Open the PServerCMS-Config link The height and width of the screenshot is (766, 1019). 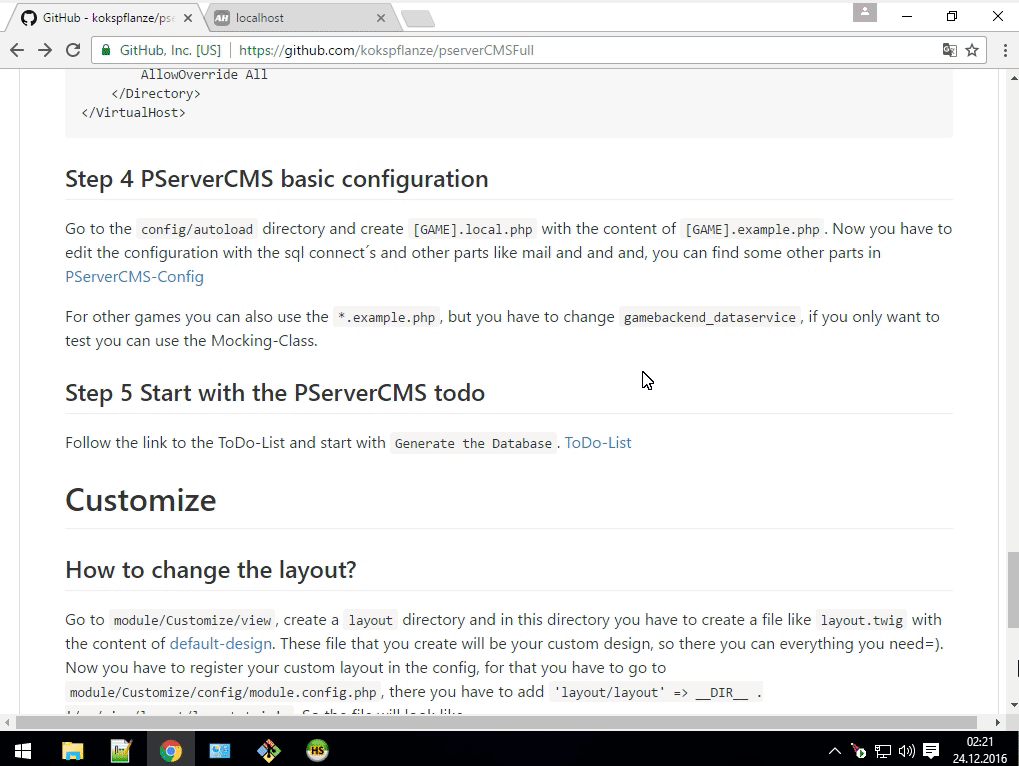click(134, 276)
